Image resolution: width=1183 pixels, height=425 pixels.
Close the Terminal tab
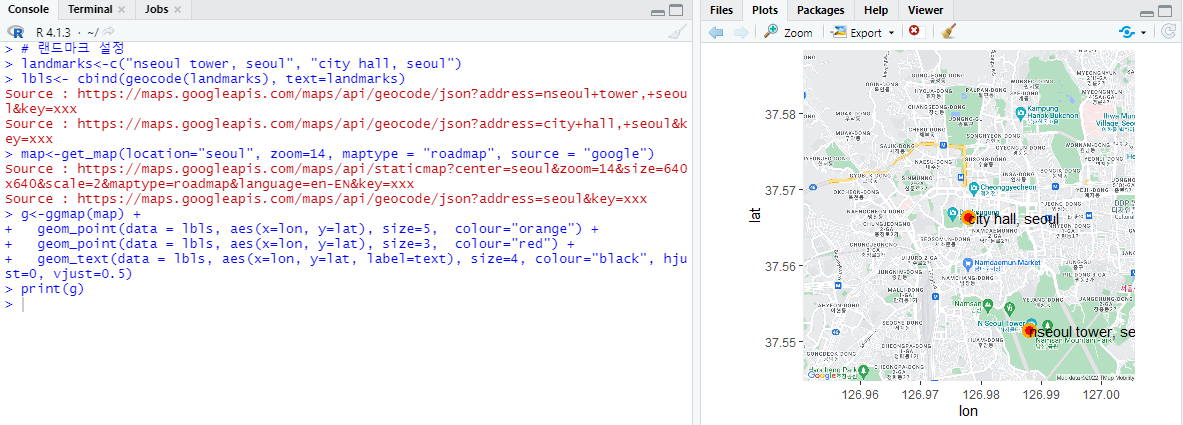[x=121, y=11]
